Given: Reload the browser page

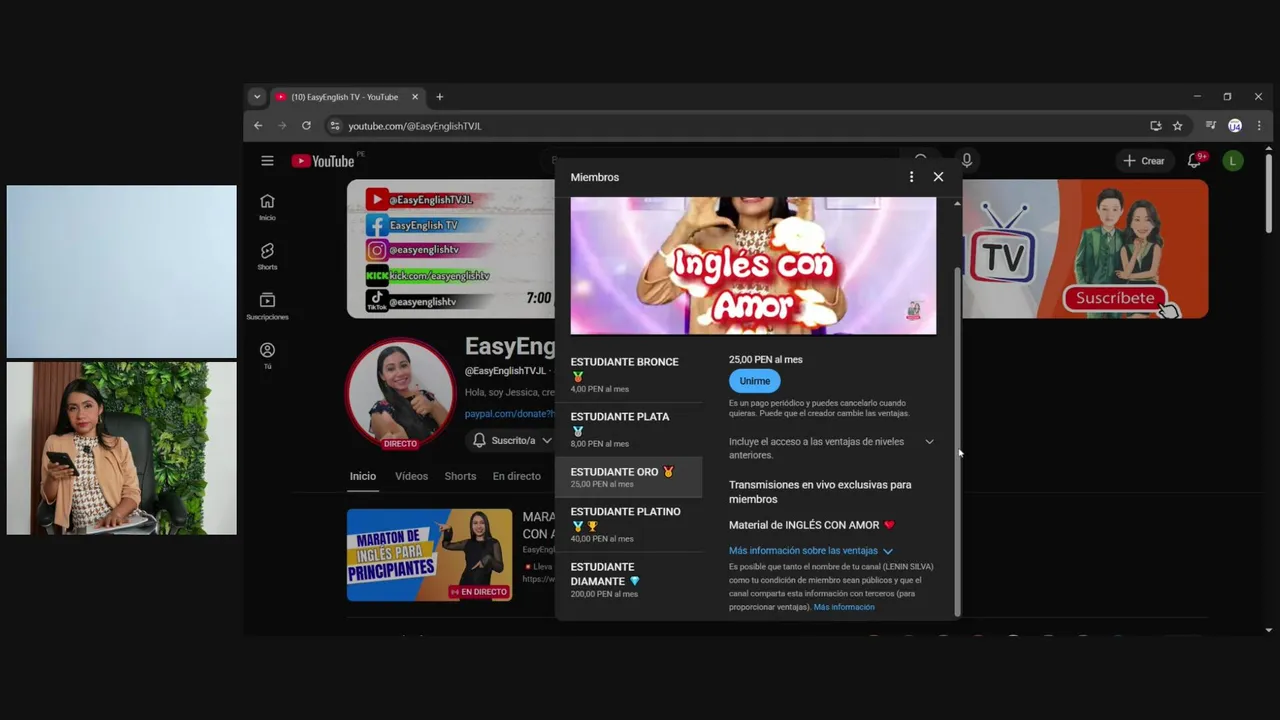Looking at the screenshot, I should coord(306,126).
